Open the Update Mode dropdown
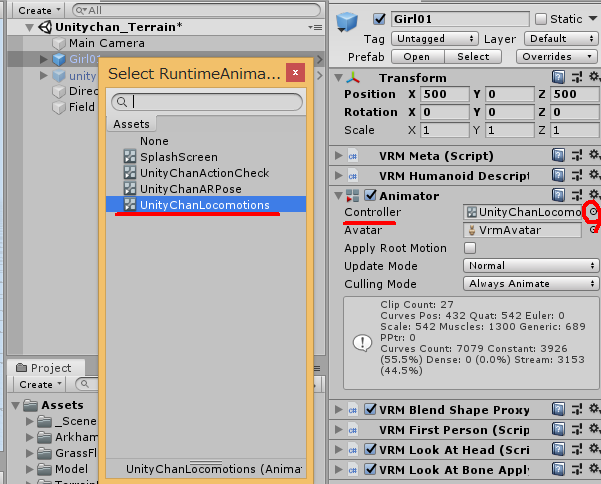 [x=531, y=266]
